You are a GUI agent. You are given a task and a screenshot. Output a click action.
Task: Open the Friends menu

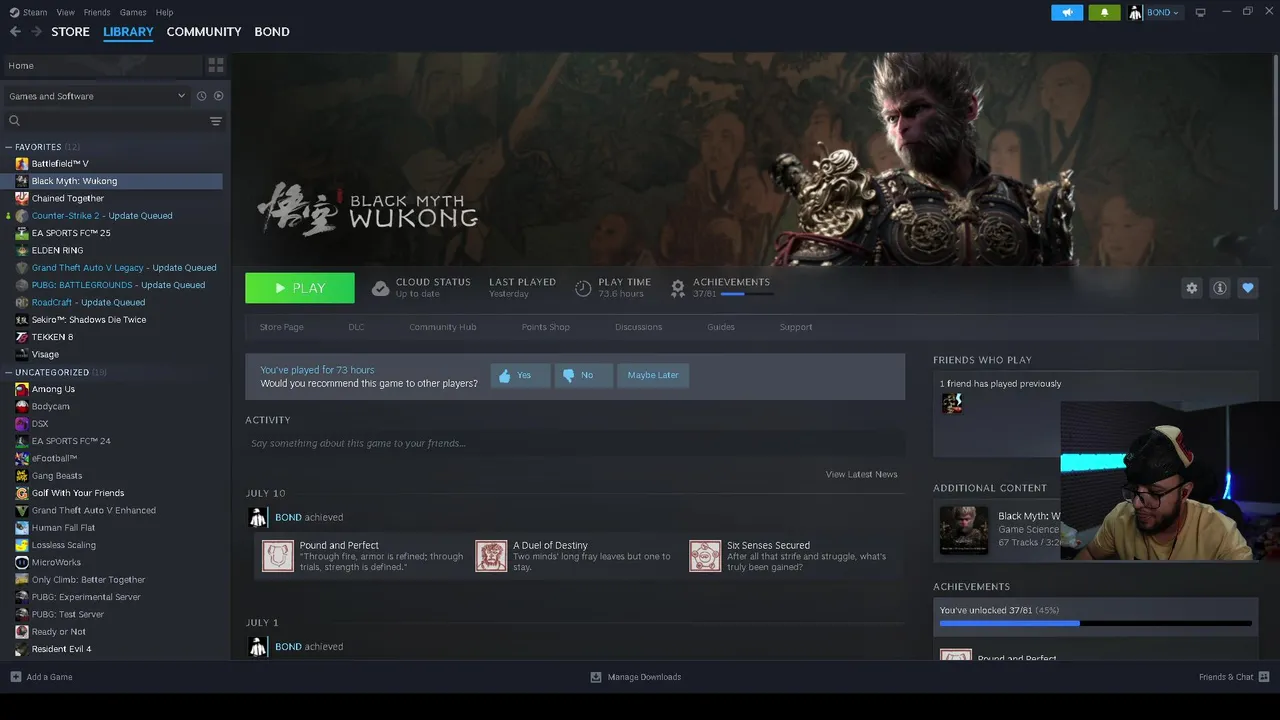pos(97,12)
